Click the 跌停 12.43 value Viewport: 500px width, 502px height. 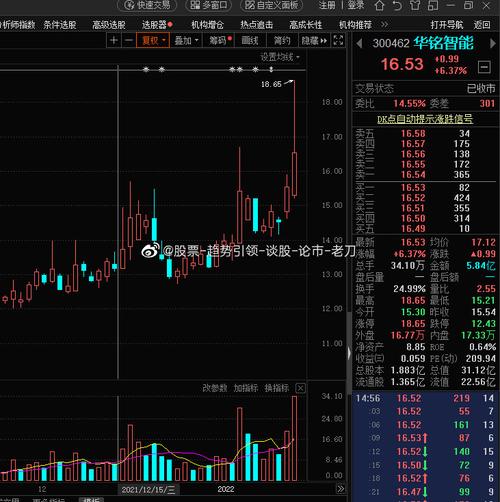tap(483, 324)
